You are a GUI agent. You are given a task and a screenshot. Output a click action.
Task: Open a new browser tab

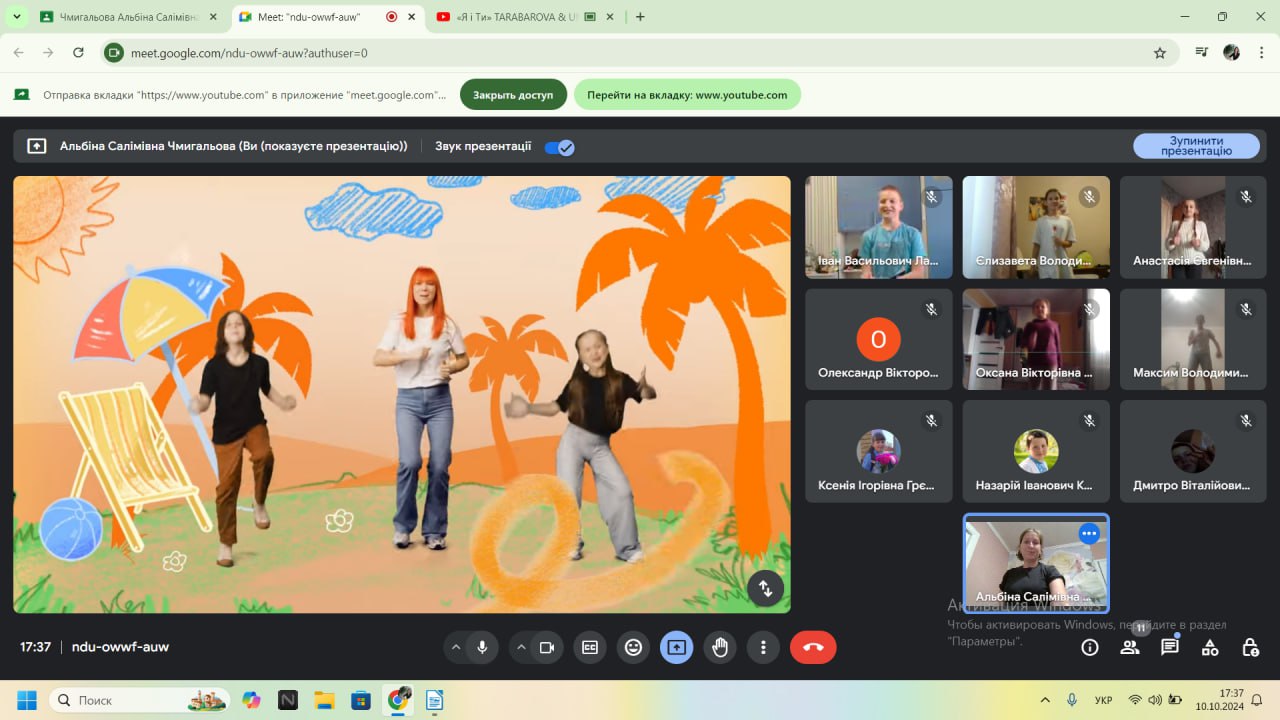(x=640, y=17)
